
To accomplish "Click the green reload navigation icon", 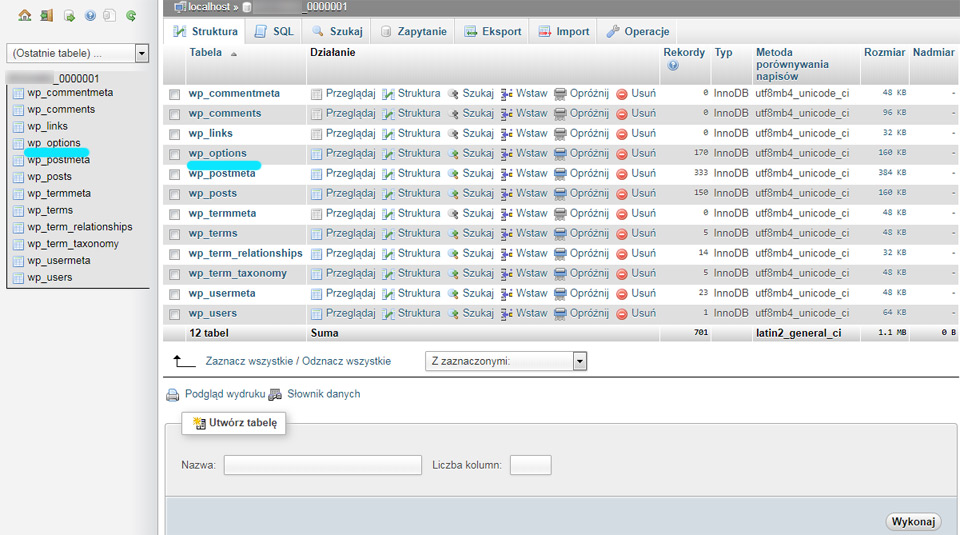I will click(131, 16).
